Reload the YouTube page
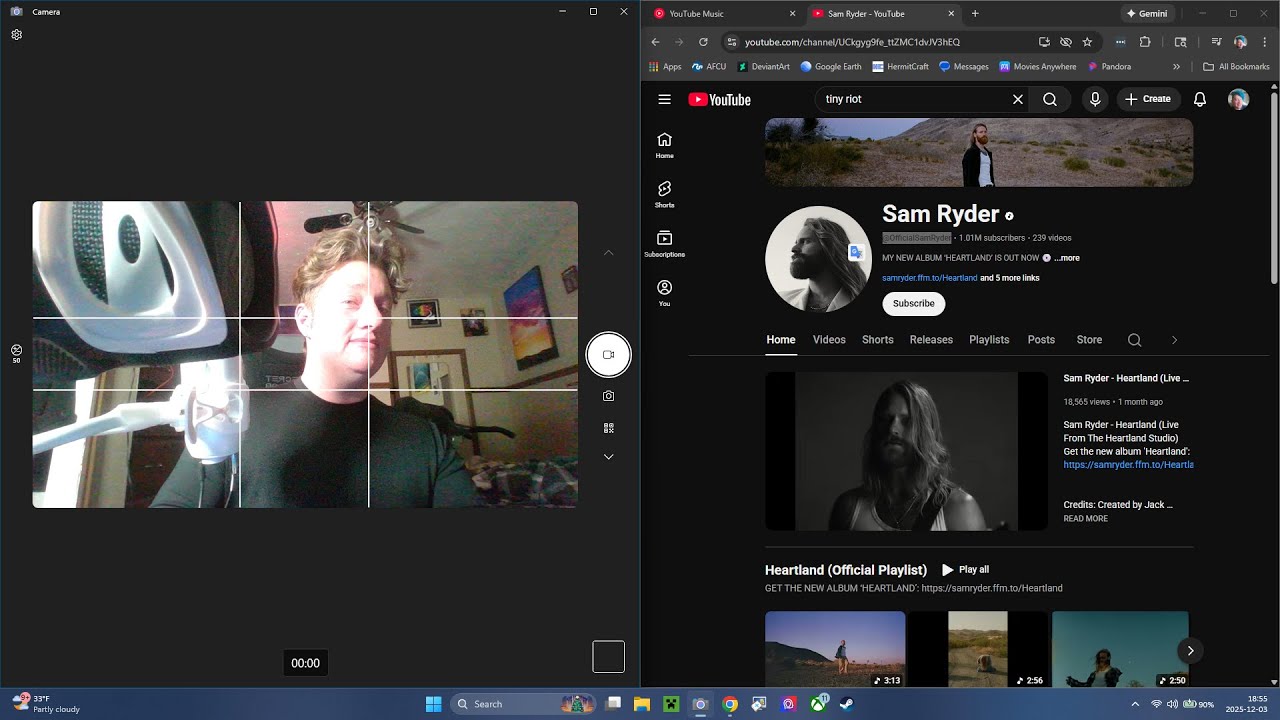 pyautogui.click(x=703, y=42)
